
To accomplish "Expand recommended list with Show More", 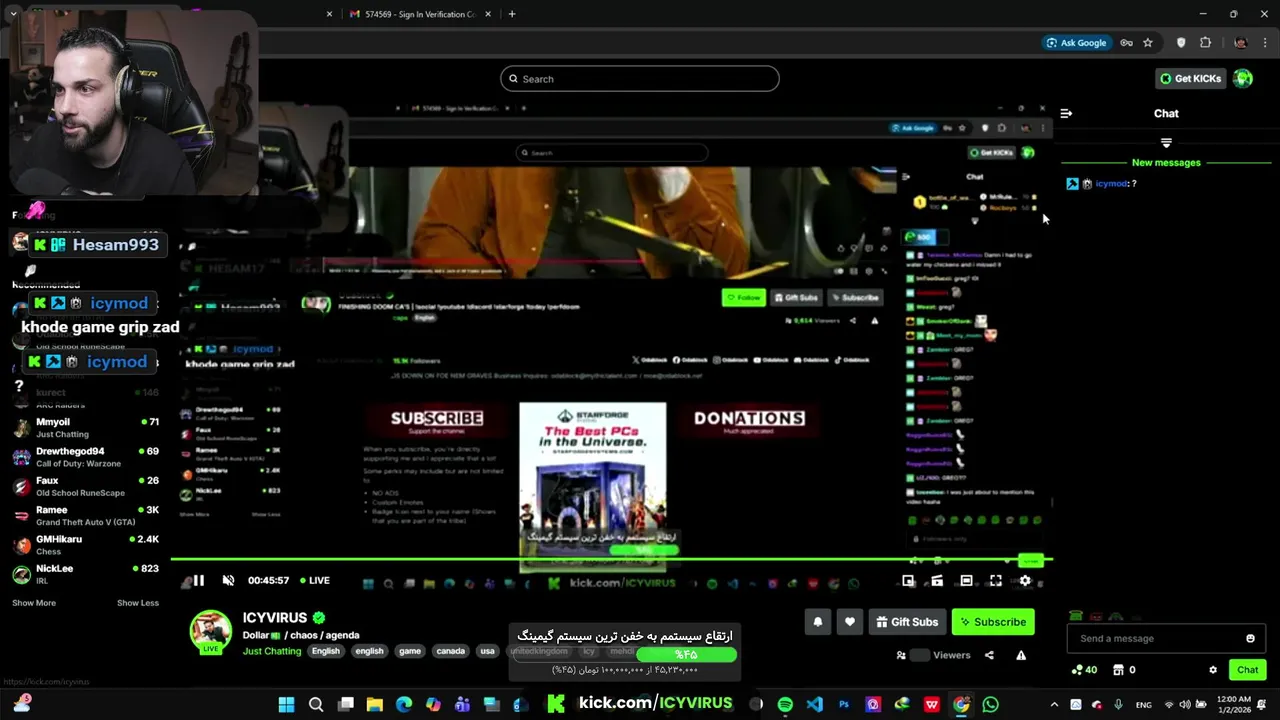I will coord(34,603).
